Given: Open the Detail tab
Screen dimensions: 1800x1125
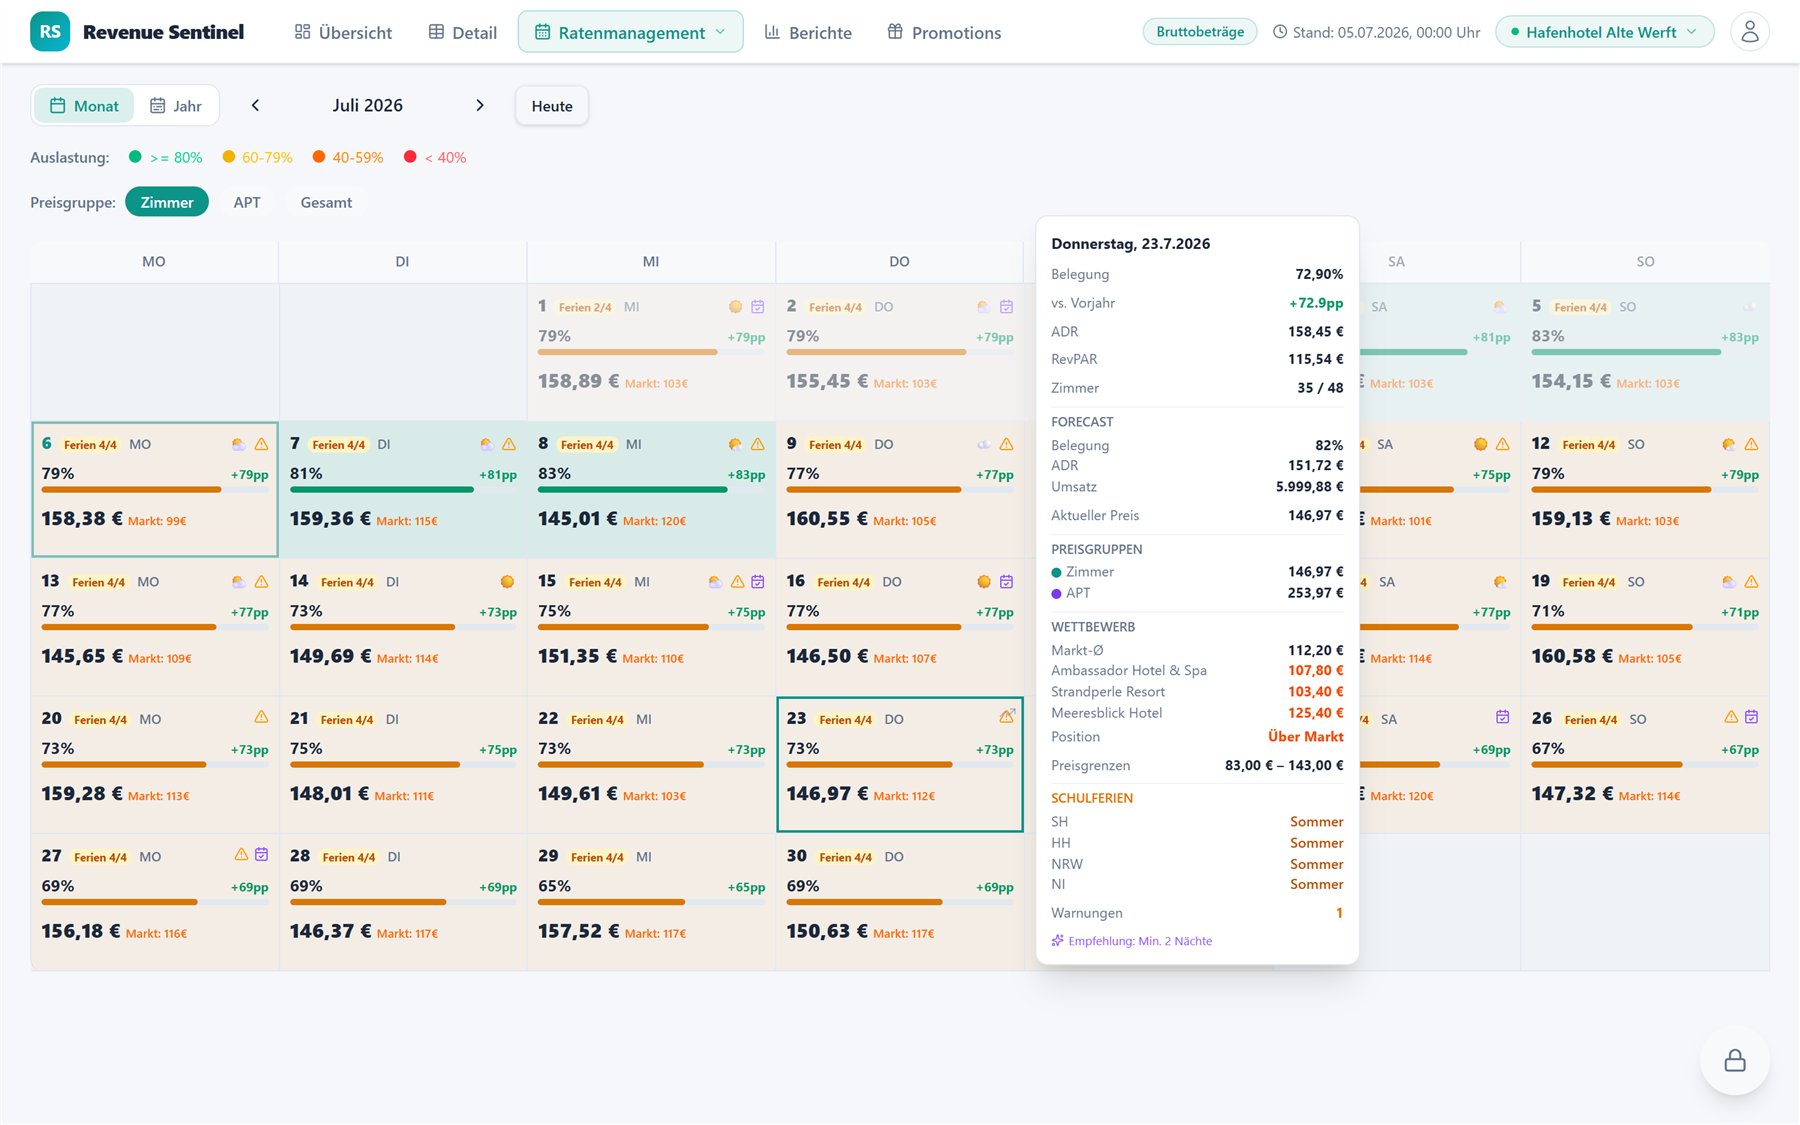Looking at the screenshot, I should coord(462,32).
